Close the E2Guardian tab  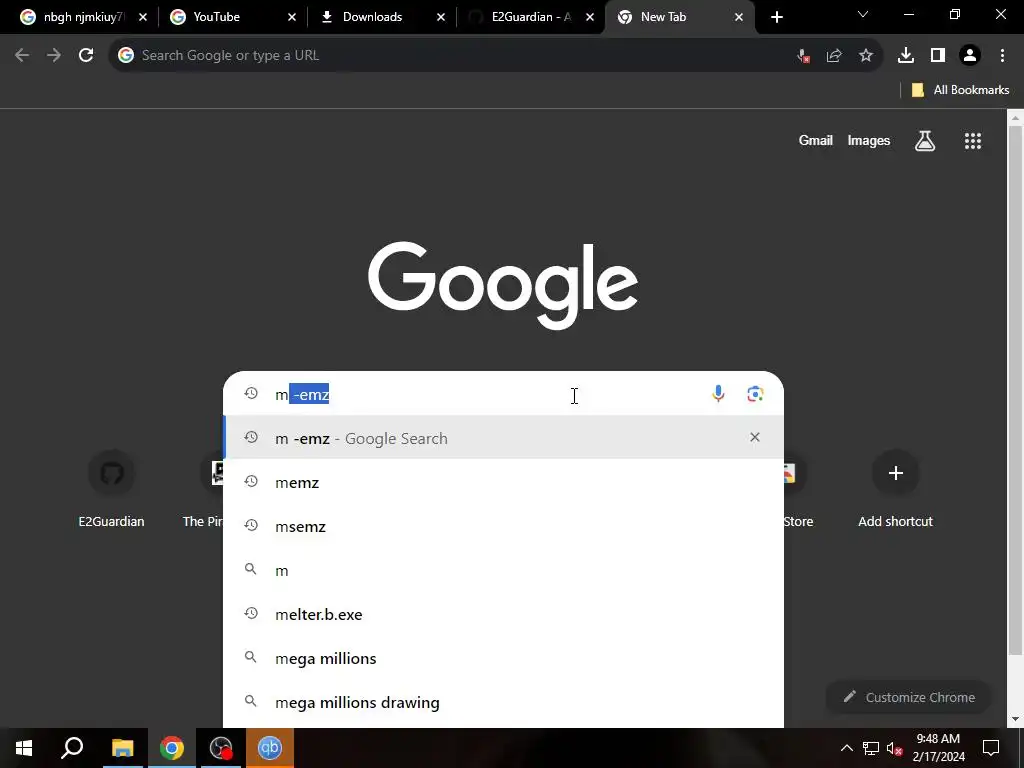click(590, 17)
